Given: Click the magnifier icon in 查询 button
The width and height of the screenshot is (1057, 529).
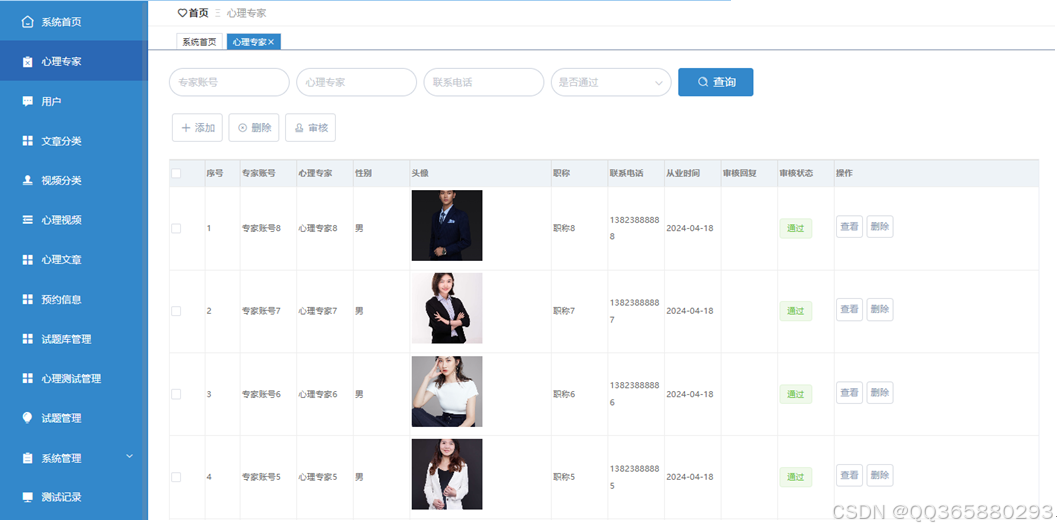Looking at the screenshot, I should pyautogui.click(x=702, y=82).
